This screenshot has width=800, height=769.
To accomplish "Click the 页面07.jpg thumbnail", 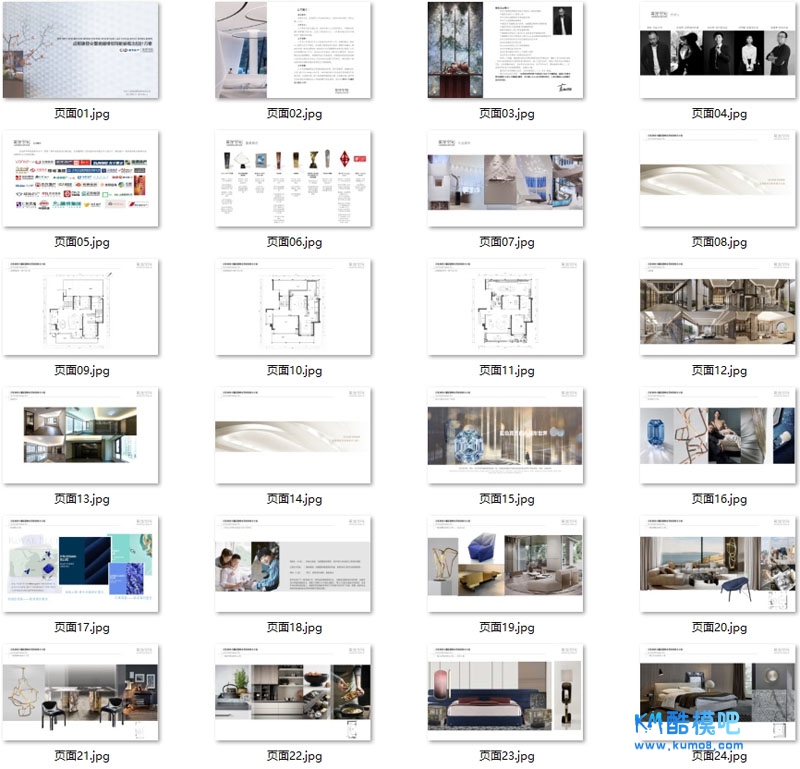I will (x=506, y=178).
